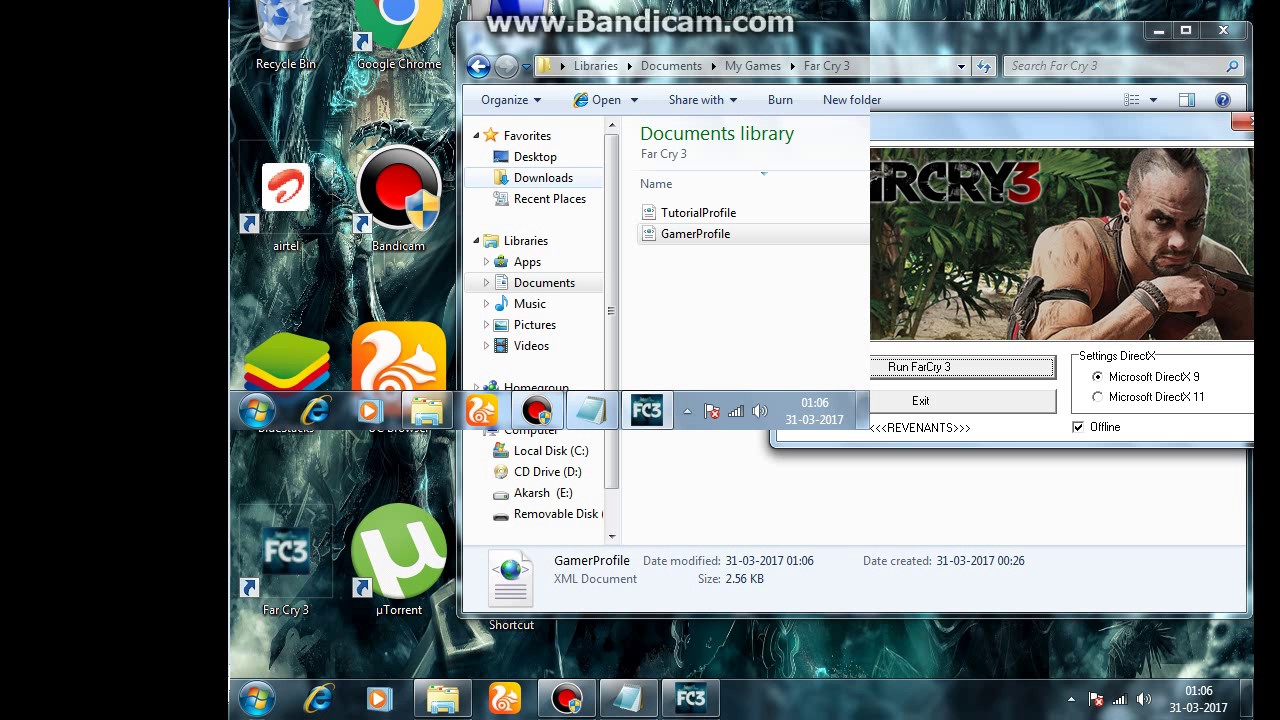The image size is (1280, 720).
Task: Click Burn in Explorer toolbar
Action: point(780,100)
